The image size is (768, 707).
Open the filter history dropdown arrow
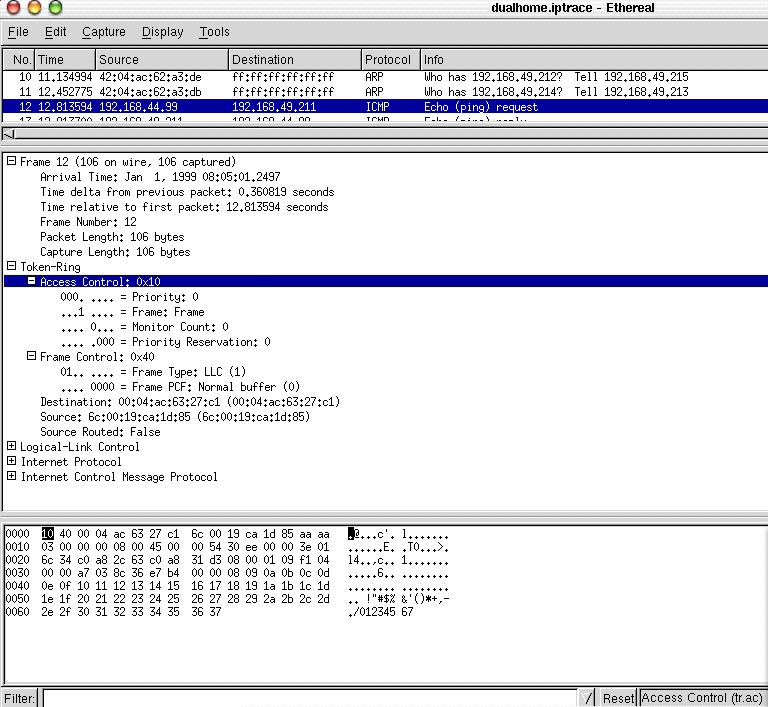click(588, 698)
